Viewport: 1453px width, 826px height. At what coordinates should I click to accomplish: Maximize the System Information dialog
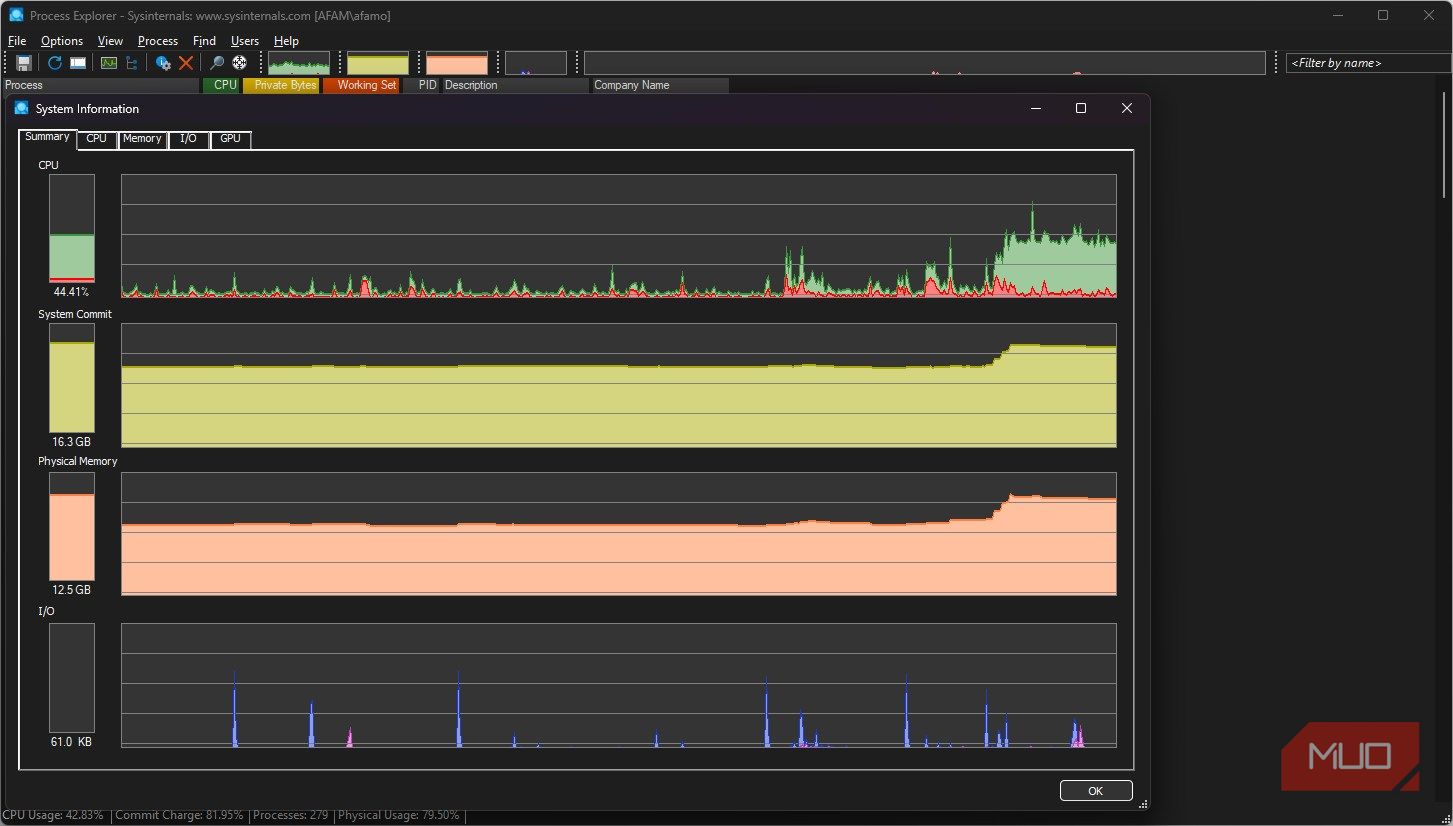click(x=1081, y=108)
